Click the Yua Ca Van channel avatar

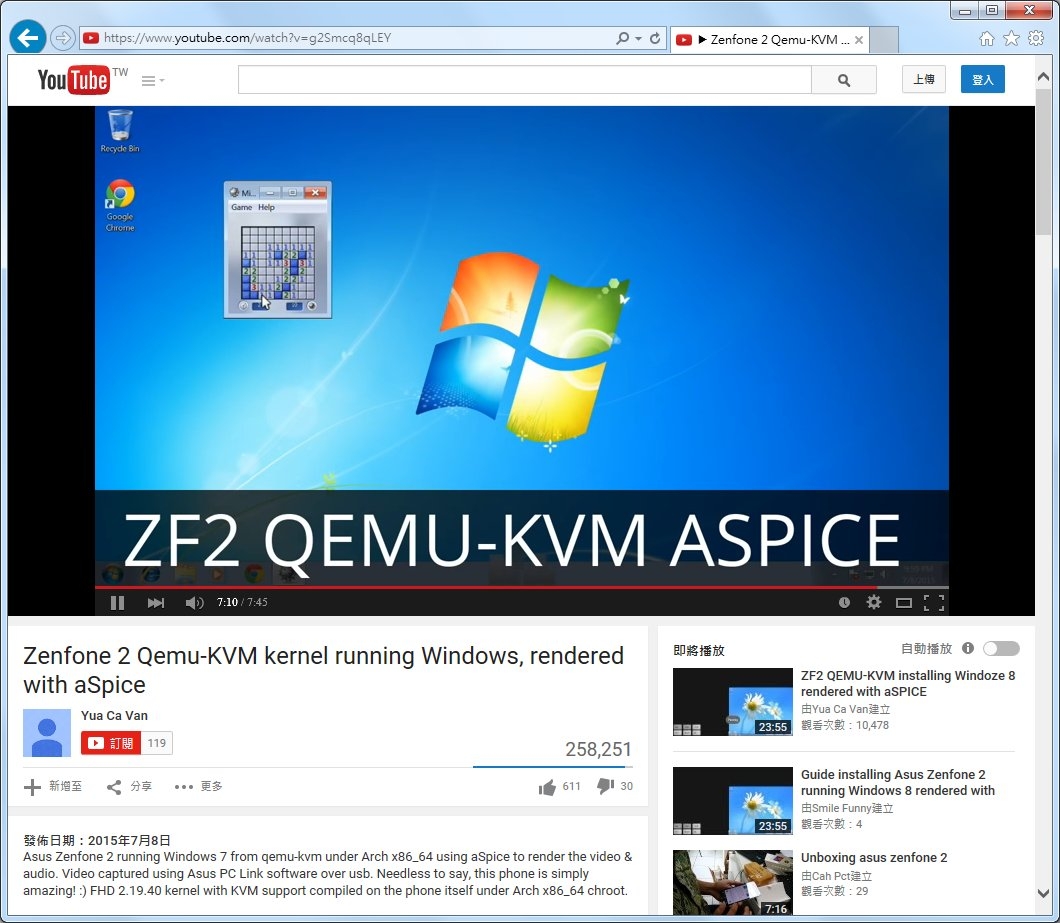point(47,733)
